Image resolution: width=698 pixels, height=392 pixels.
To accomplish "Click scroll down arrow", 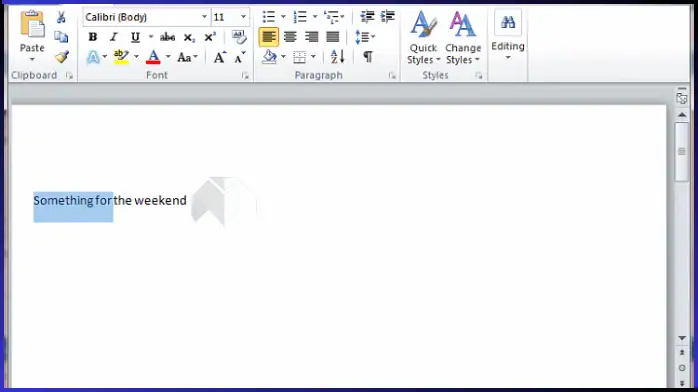I will pyautogui.click(x=682, y=339).
